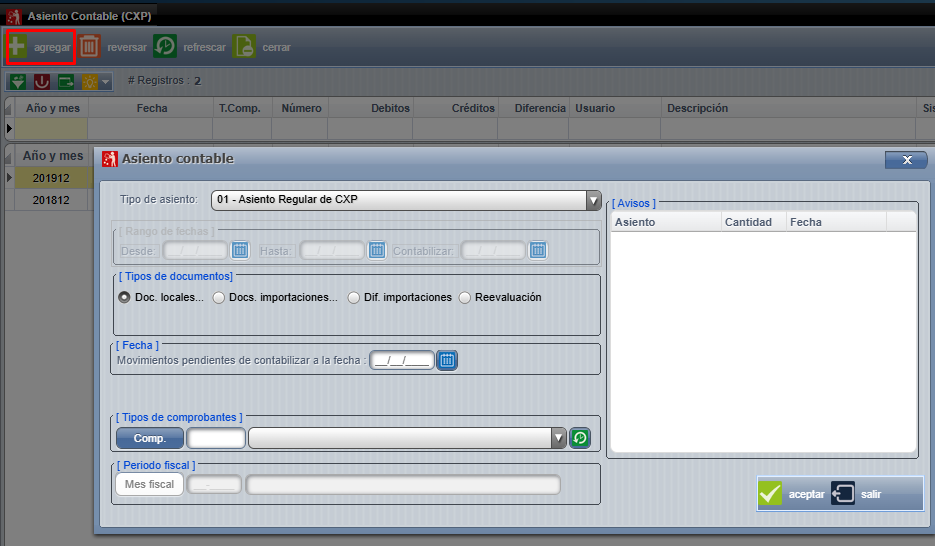Select Dif. importaciones radio button
935x546 pixels.
click(x=354, y=297)
